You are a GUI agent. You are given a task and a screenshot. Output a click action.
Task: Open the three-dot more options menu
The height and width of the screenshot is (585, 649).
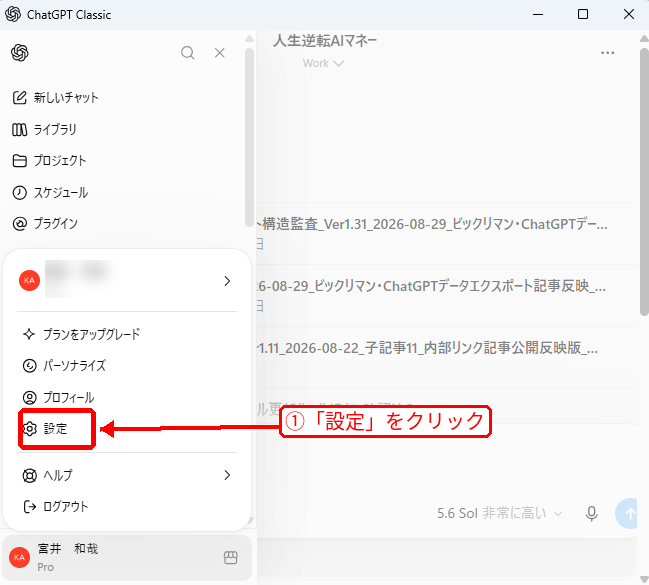(x=608, y=53)
